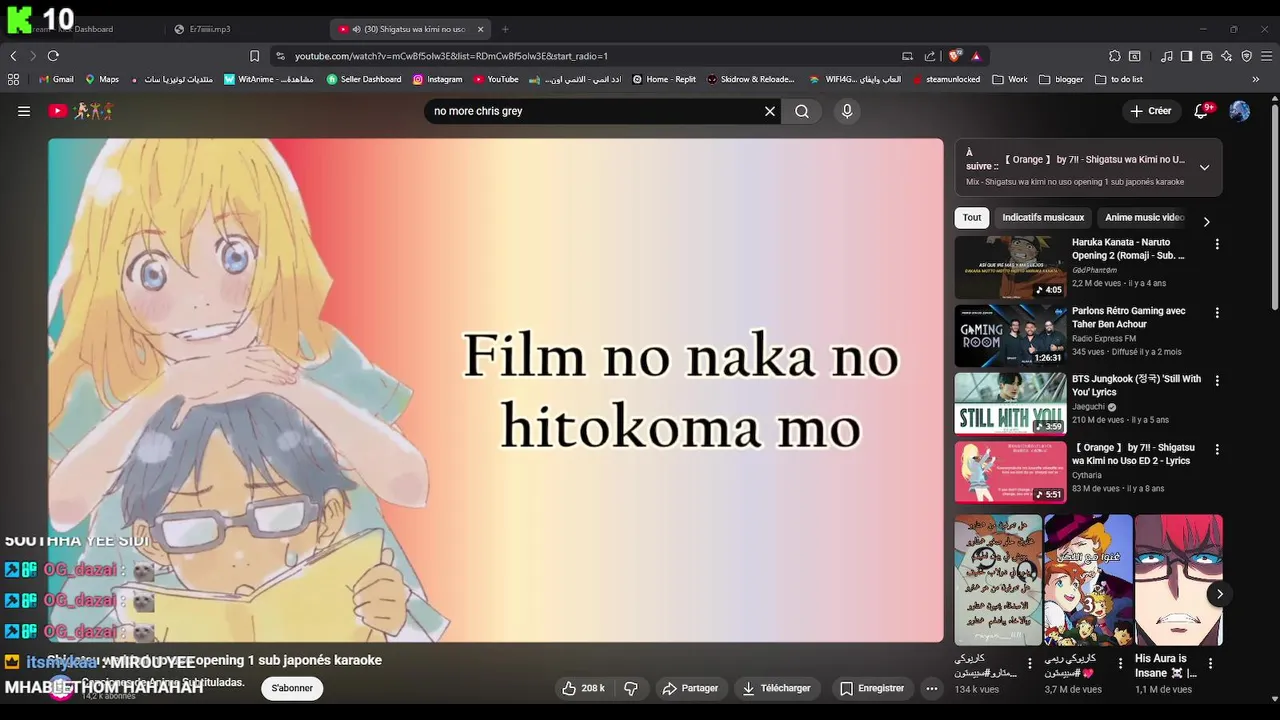Click the magnifier search button
Screen dimensions: 1280x720
click(x=802, y=111)
